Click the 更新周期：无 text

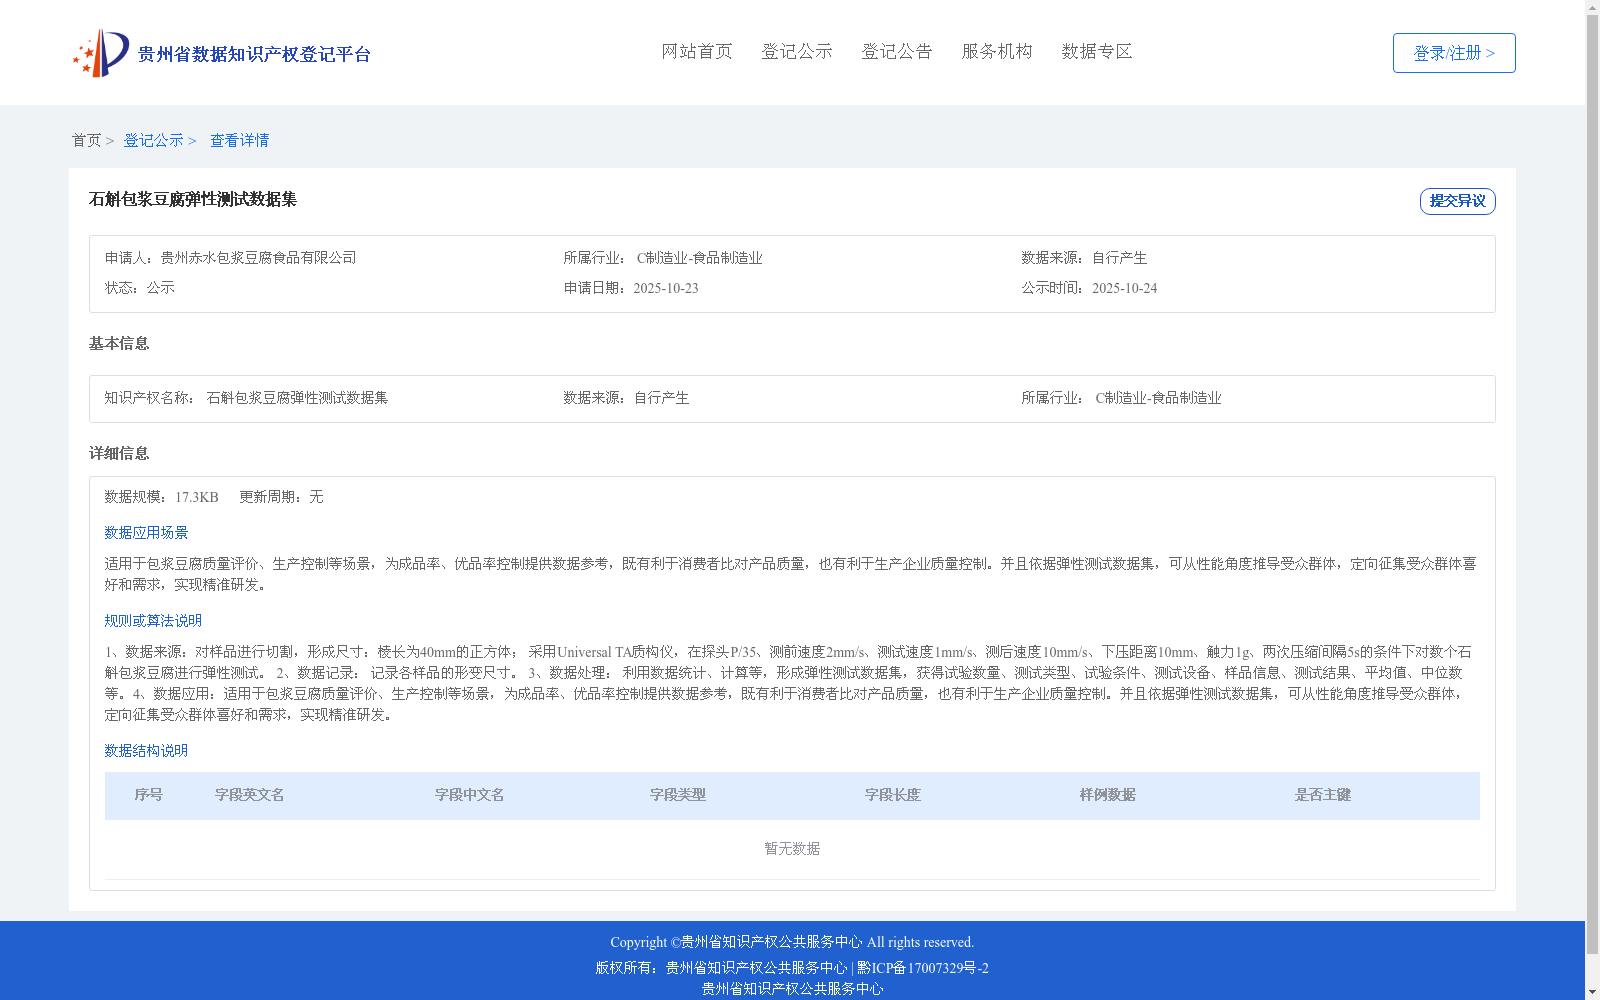click(281, 497)
